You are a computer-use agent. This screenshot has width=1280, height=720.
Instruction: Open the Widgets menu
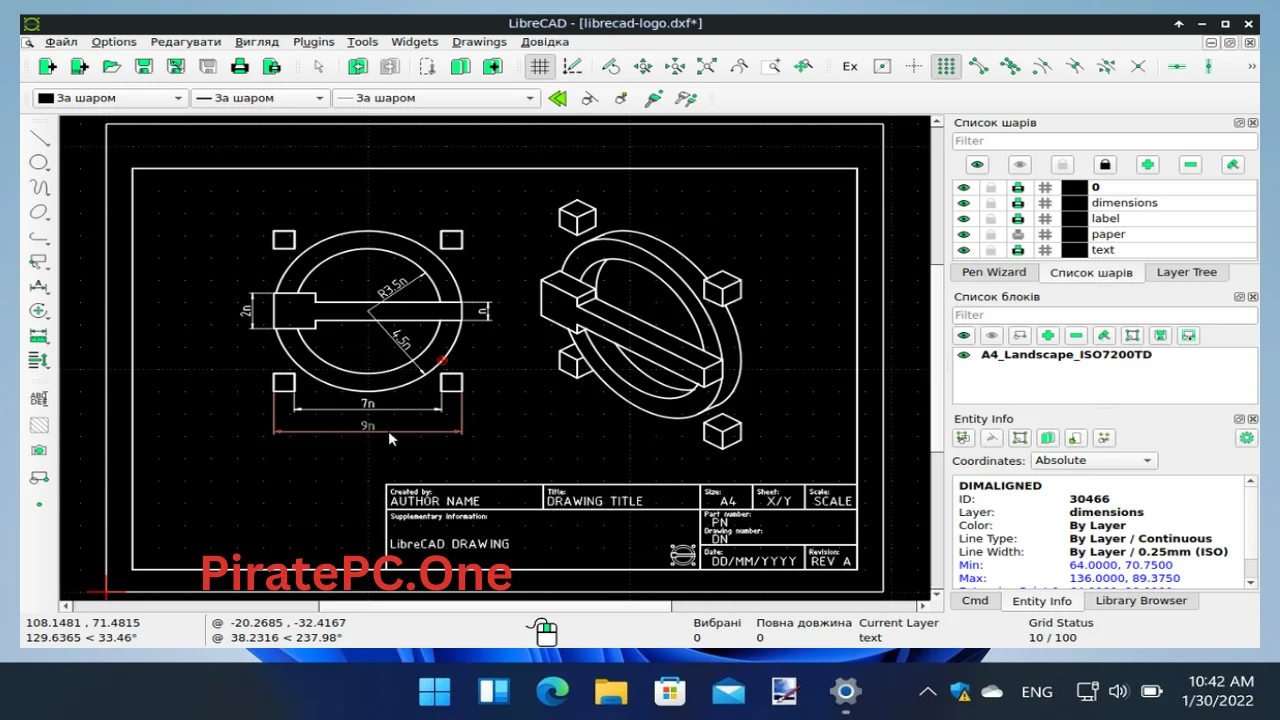pyautogui.click(x=414, y=42)
